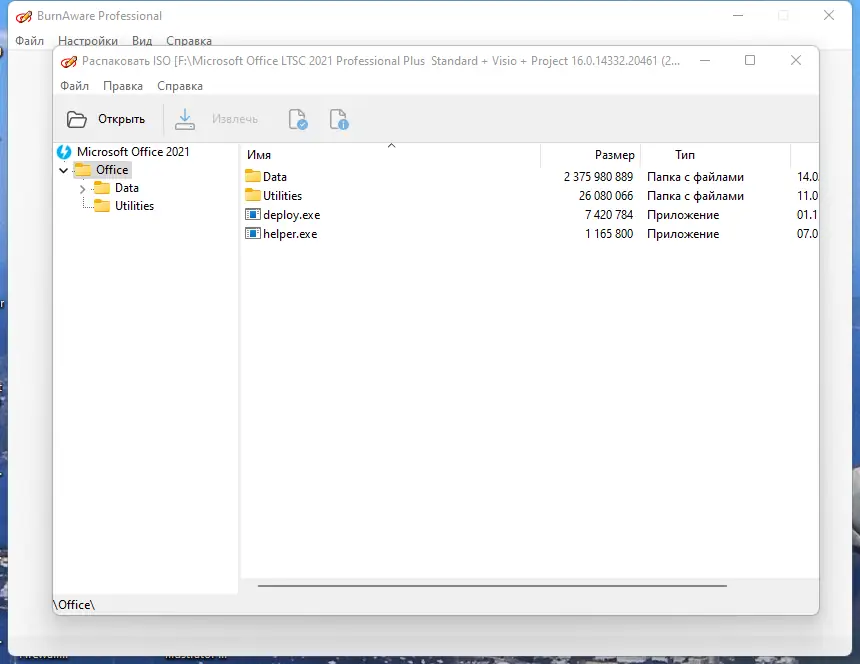This screenshot has width=860, height=664.
Task: Select the Utilities name in file list
Action: (x=282, y=196)
